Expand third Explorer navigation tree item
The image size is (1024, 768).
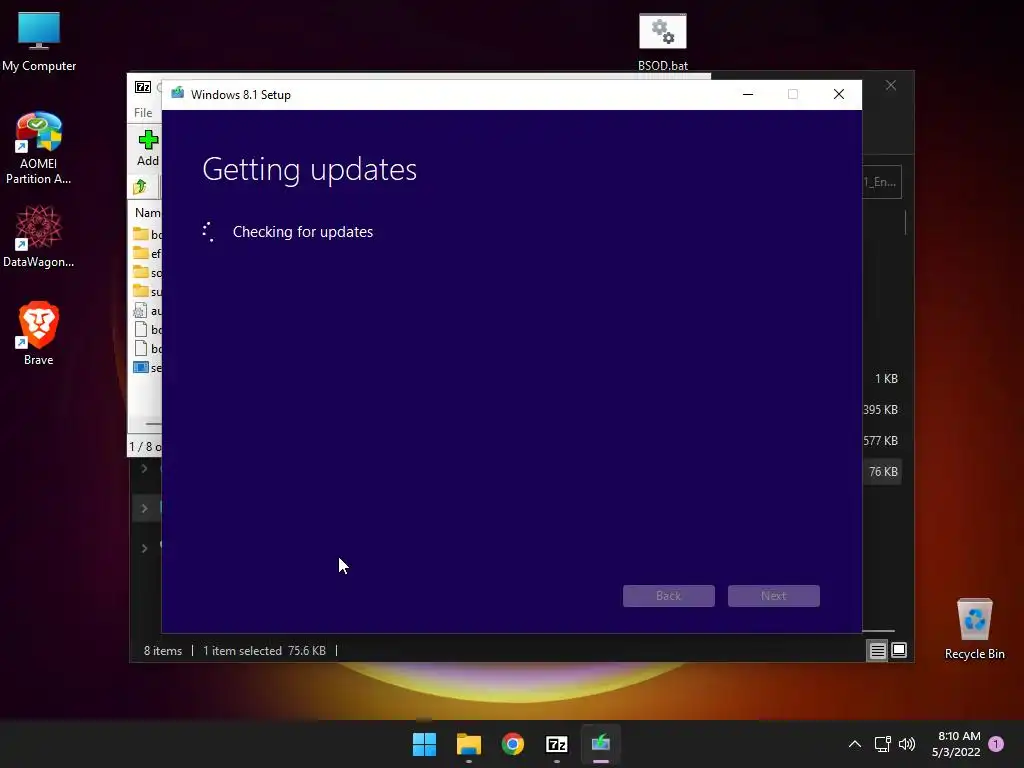(144, 548)
